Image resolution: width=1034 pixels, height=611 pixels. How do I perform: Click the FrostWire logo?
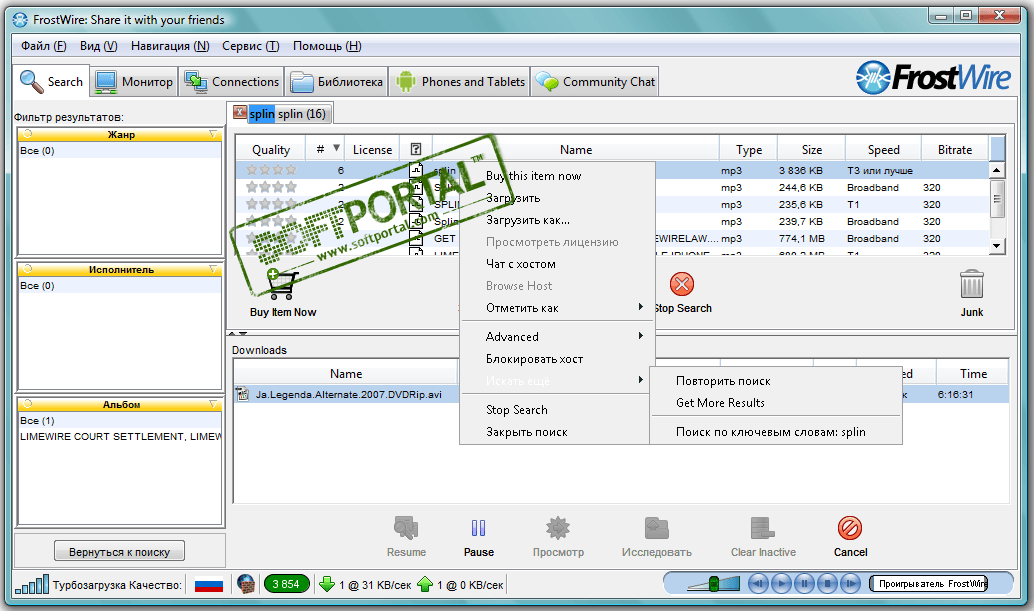[x=933, y=78]
